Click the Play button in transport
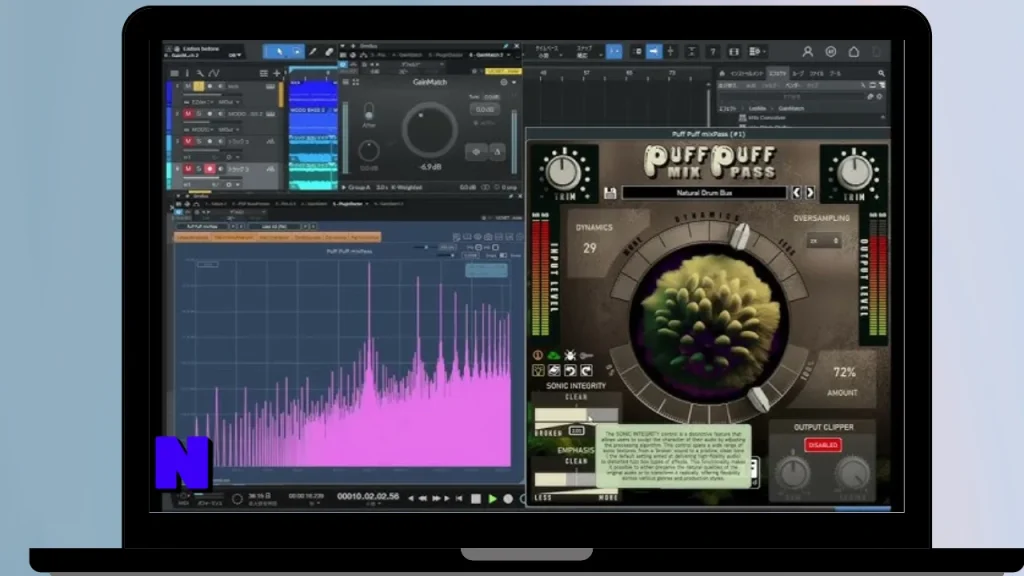 click(x=492, y=499)
